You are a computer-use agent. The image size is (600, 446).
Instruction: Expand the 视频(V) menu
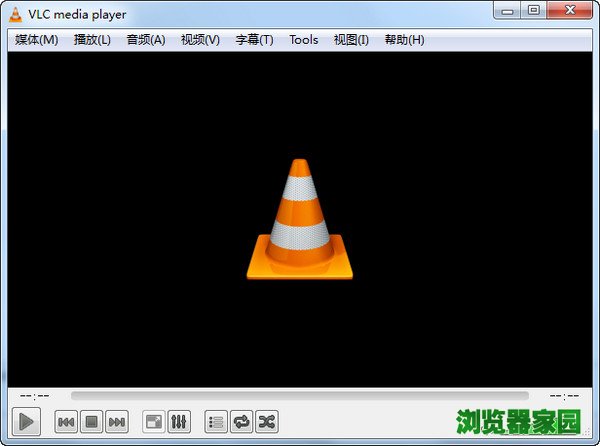click(200, 40)
